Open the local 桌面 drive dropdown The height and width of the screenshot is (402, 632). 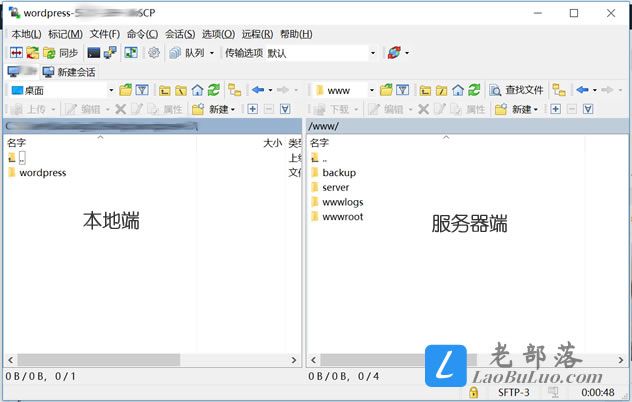pos(62,90)
